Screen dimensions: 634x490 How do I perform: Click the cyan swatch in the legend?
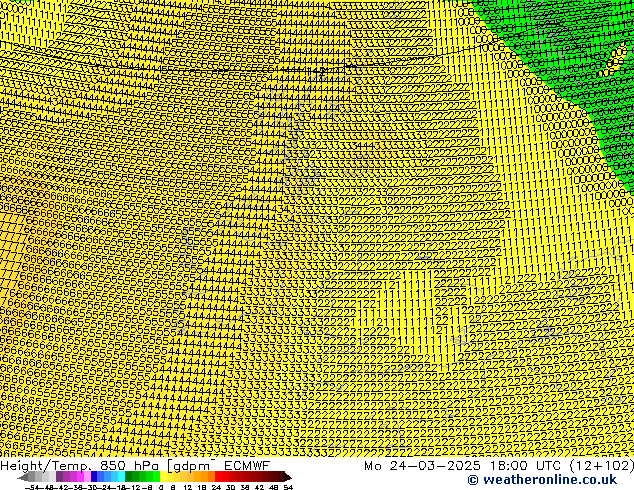[x=121, y=477]
